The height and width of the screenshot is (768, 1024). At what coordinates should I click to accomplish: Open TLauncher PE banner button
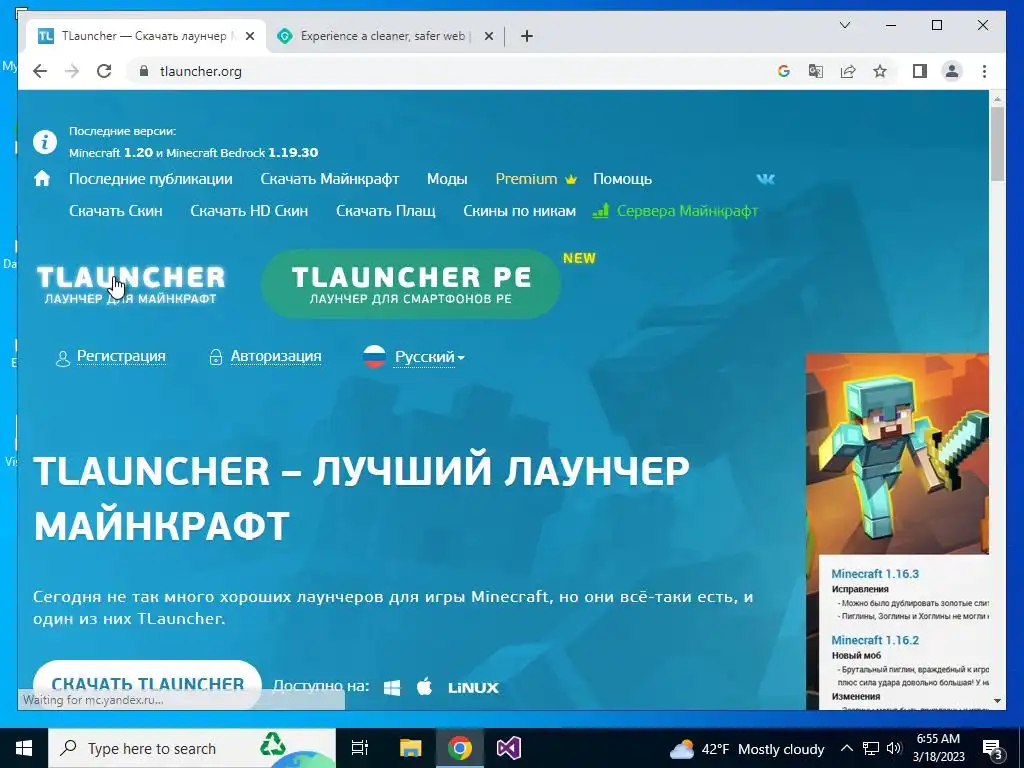pos(411,283)
